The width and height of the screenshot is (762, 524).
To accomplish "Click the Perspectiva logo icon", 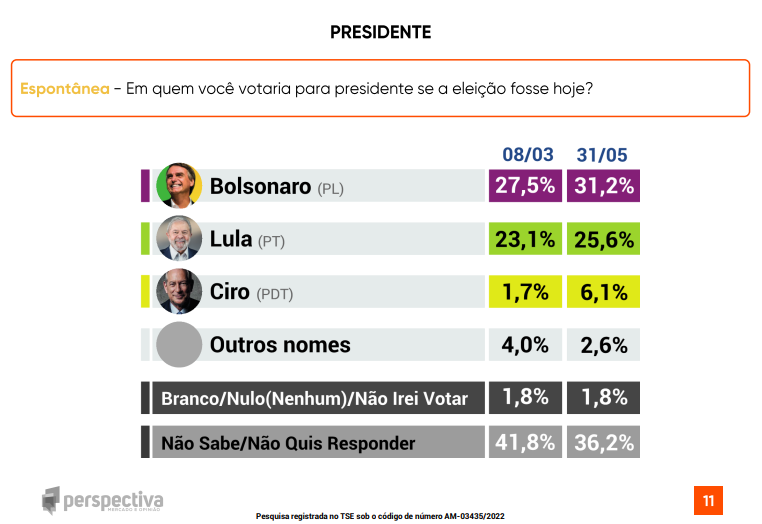I will 52,500.
